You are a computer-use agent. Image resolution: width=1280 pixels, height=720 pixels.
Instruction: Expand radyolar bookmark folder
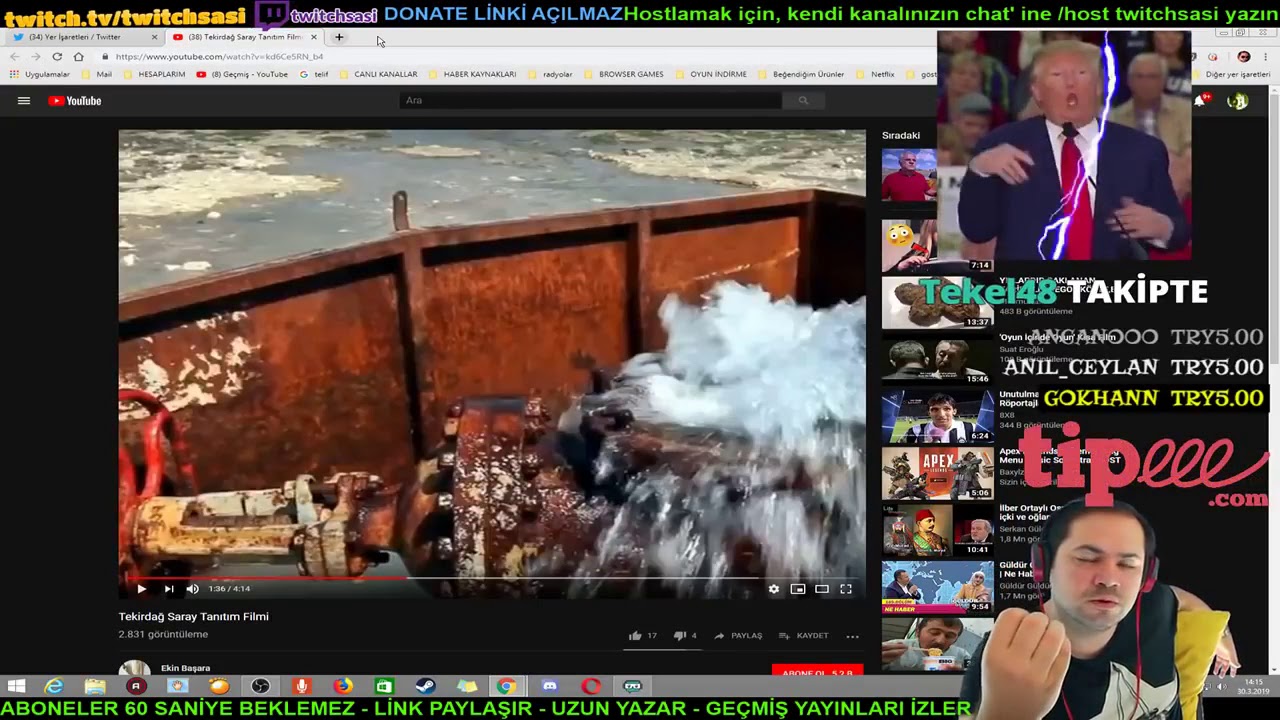pyautogui.click(x=550, y=74)
